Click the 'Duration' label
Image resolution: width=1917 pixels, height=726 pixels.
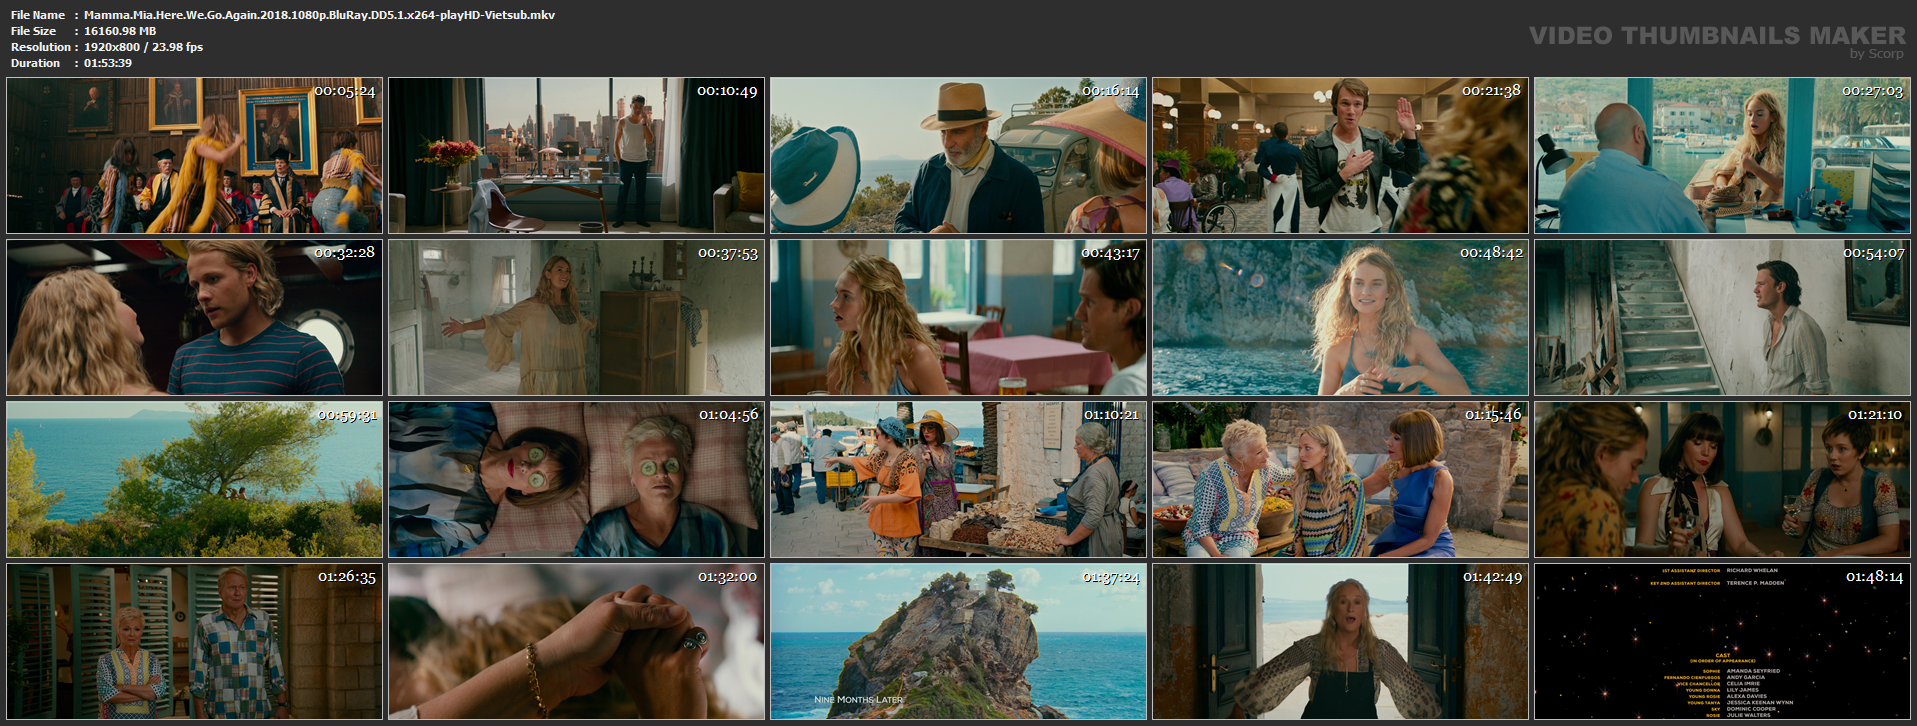[x=36, y=63]
